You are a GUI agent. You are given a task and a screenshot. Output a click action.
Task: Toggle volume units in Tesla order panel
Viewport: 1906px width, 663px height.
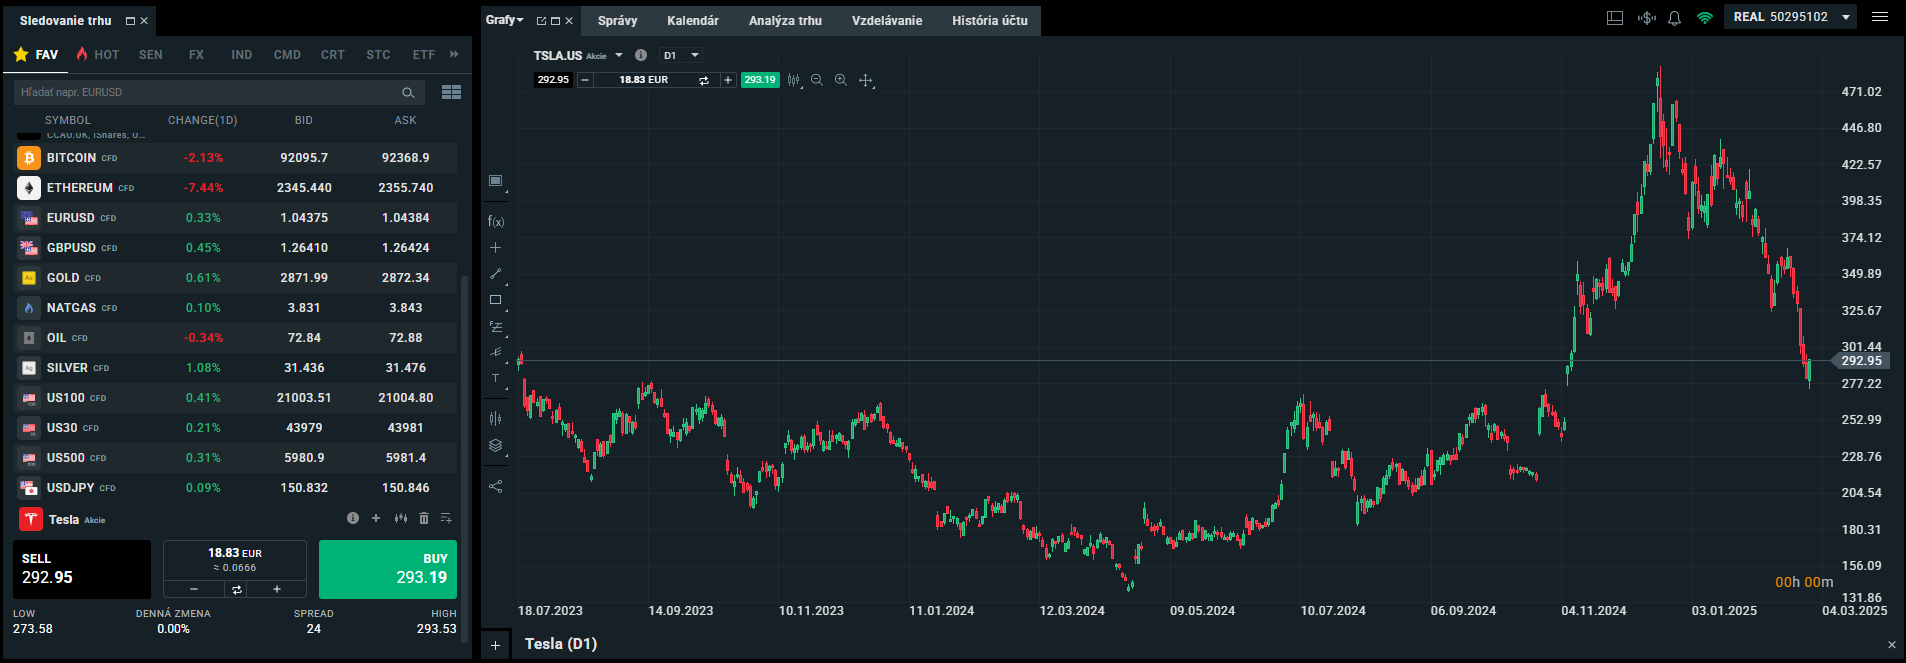click(x=237, y=589)
